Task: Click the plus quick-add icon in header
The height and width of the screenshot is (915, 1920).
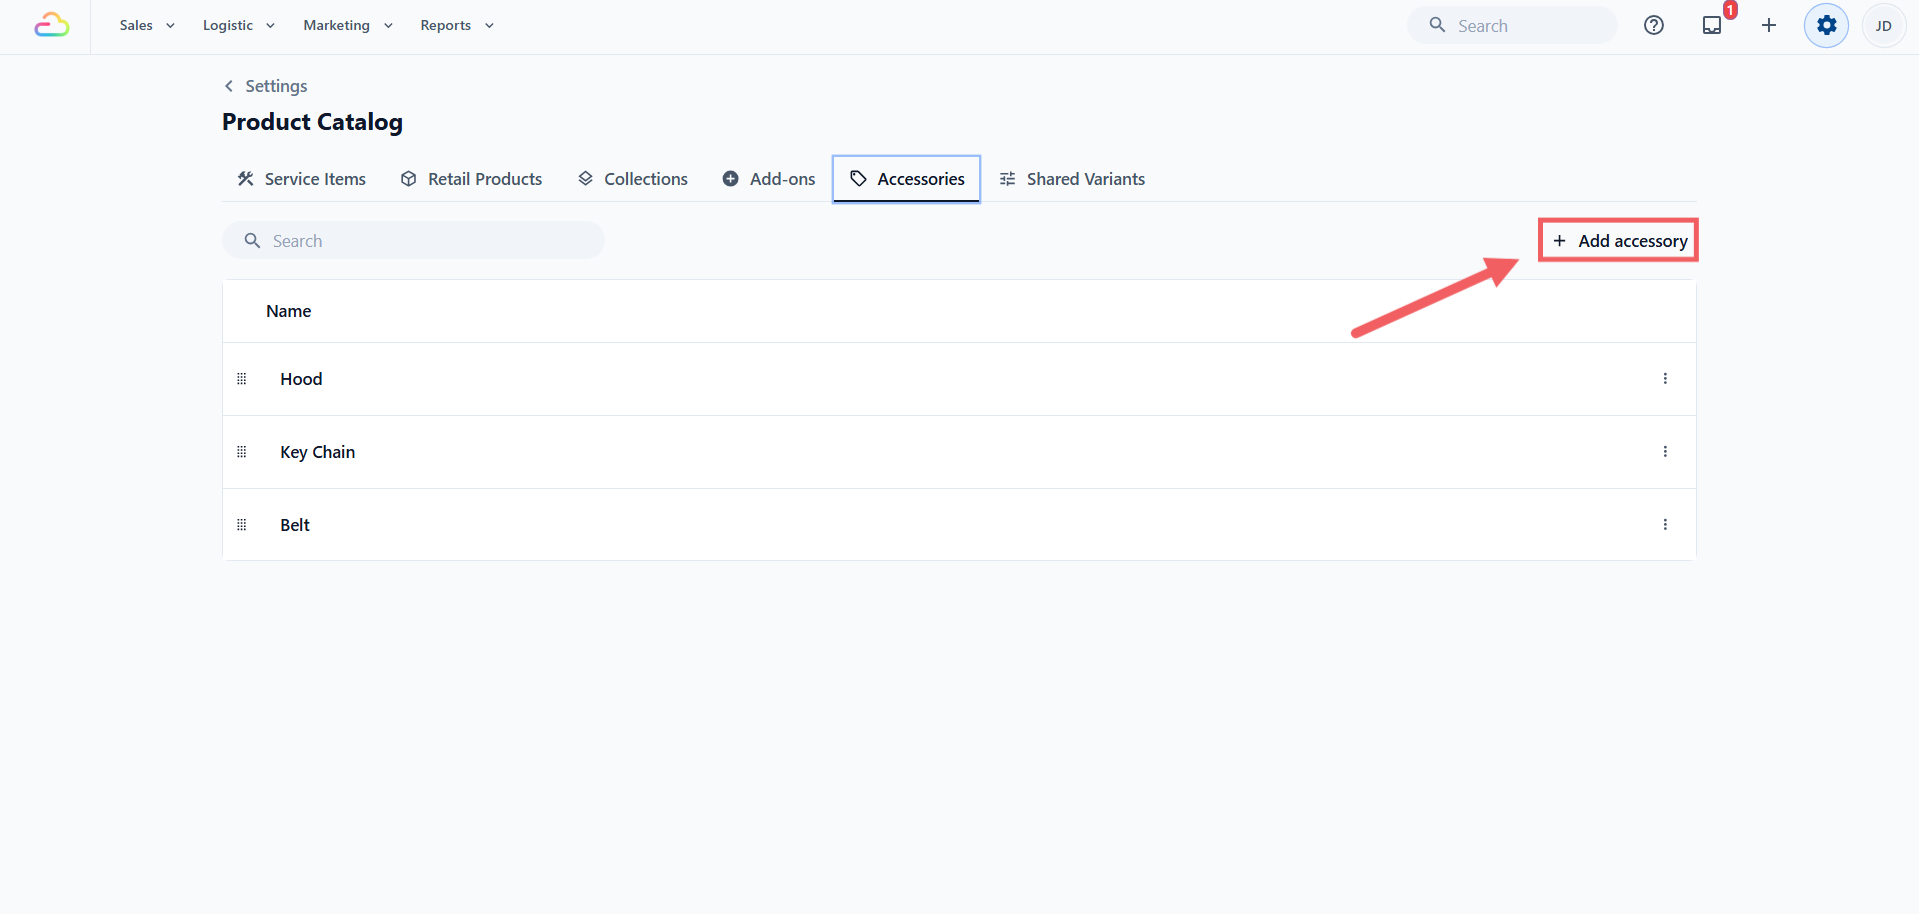Action: pyautogui.click(x=1769, y=25)
